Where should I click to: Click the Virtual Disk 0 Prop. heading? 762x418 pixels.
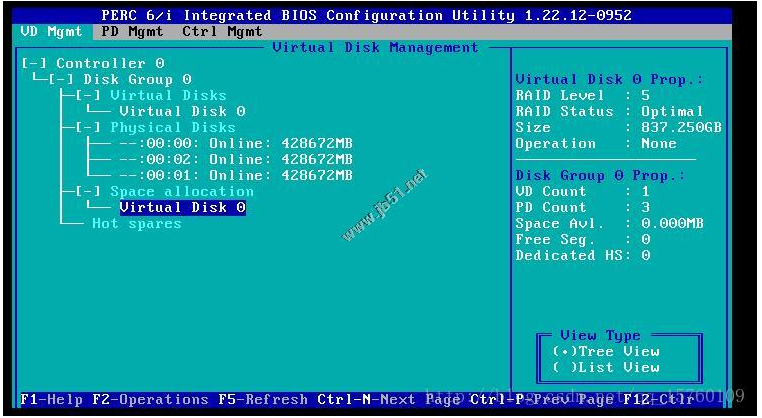[609, 80]
